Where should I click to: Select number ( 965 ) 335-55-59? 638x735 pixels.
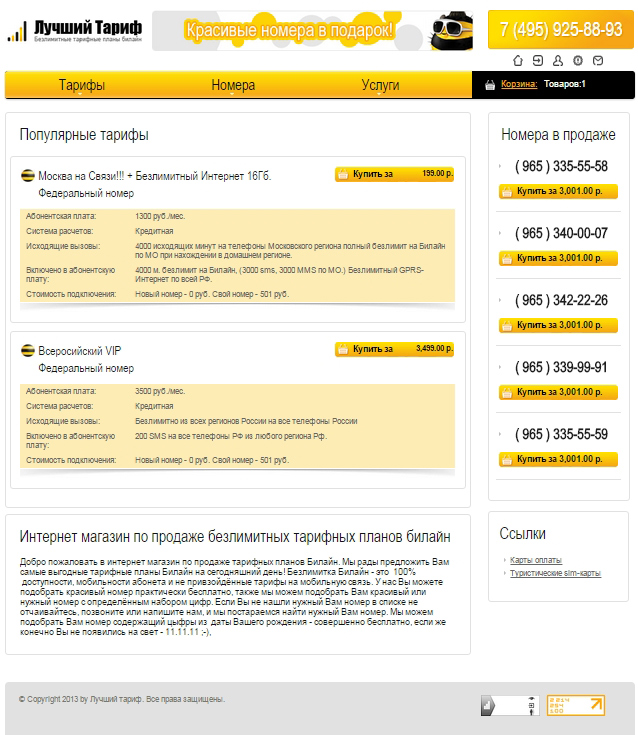[561, 434]
